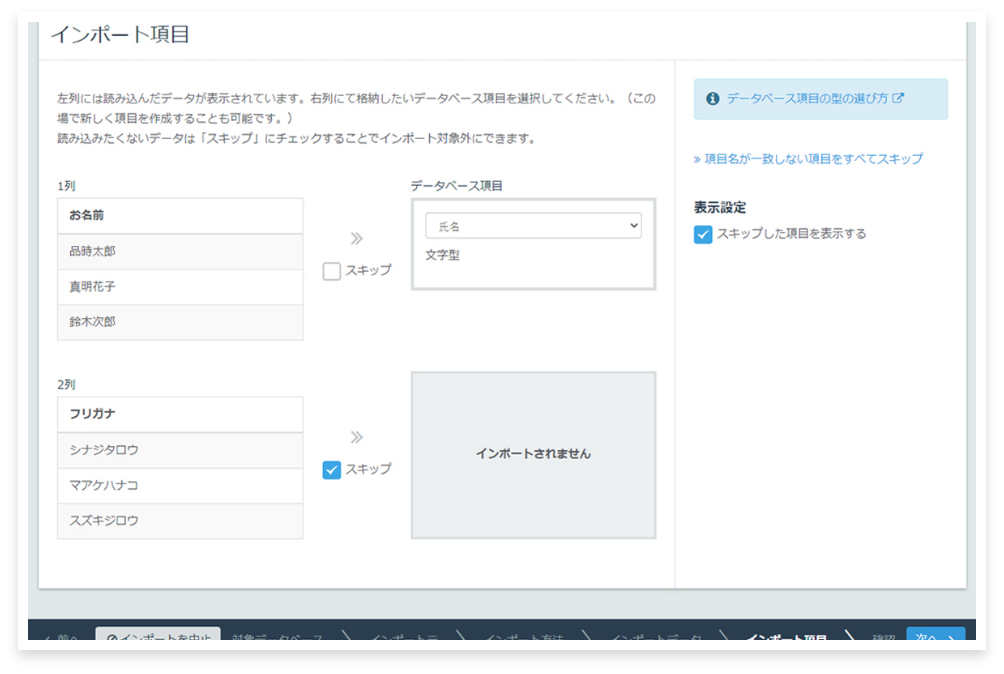Image resolution: width=1004 pixels, height=674 pixels.
Task: Click the double-arrow icon in column 2
Action: [356, 437]
